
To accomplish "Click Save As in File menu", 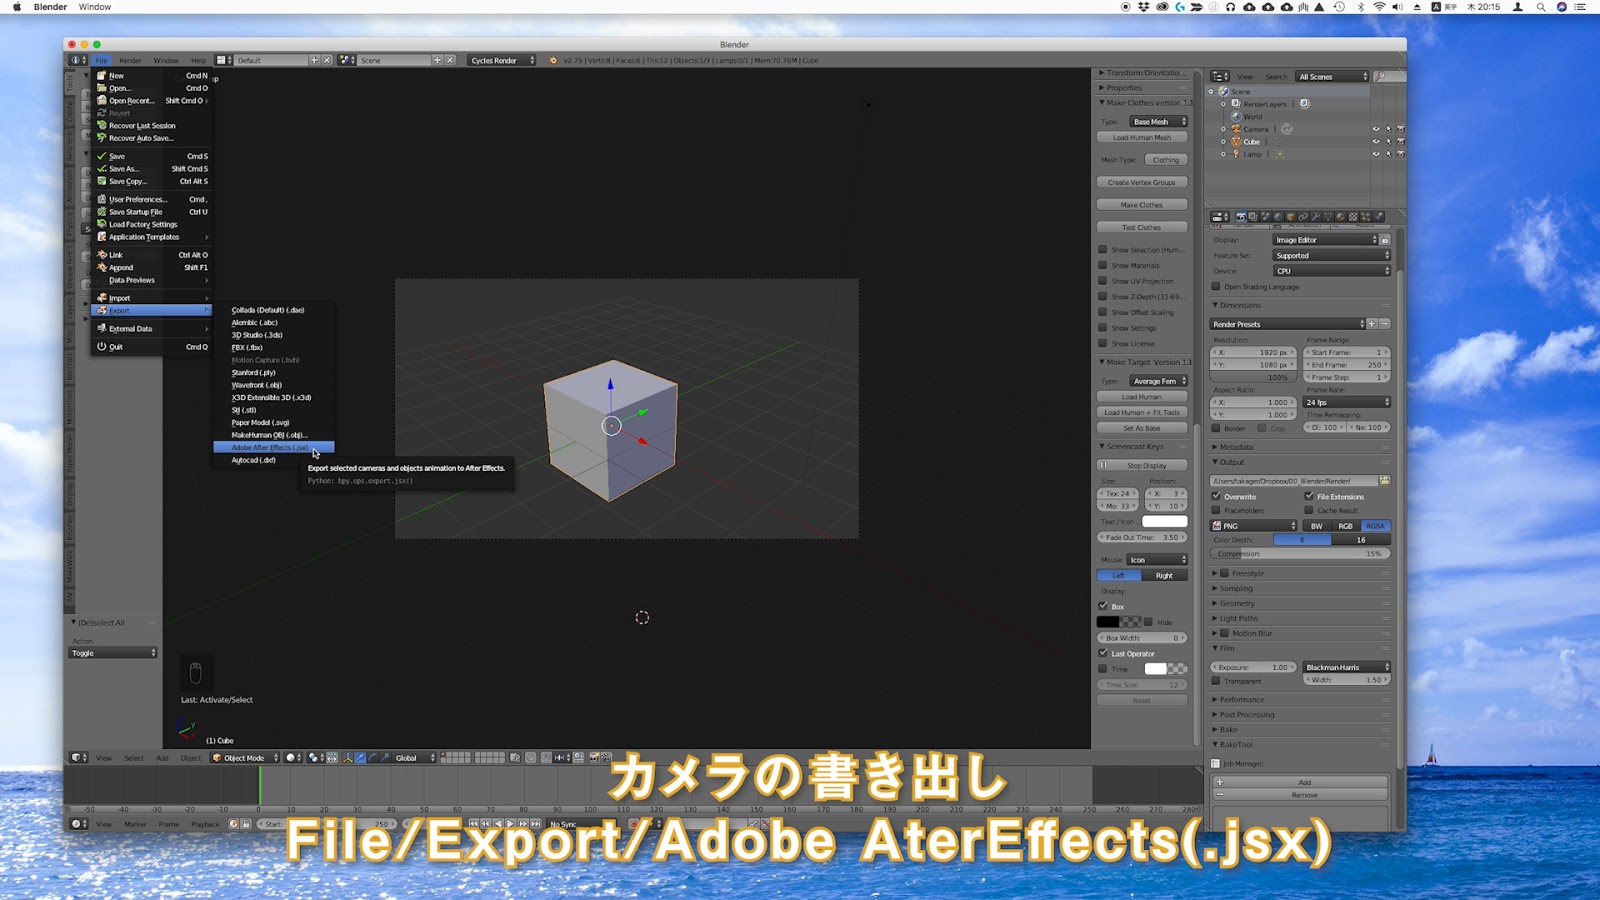I will click(152, 169).
